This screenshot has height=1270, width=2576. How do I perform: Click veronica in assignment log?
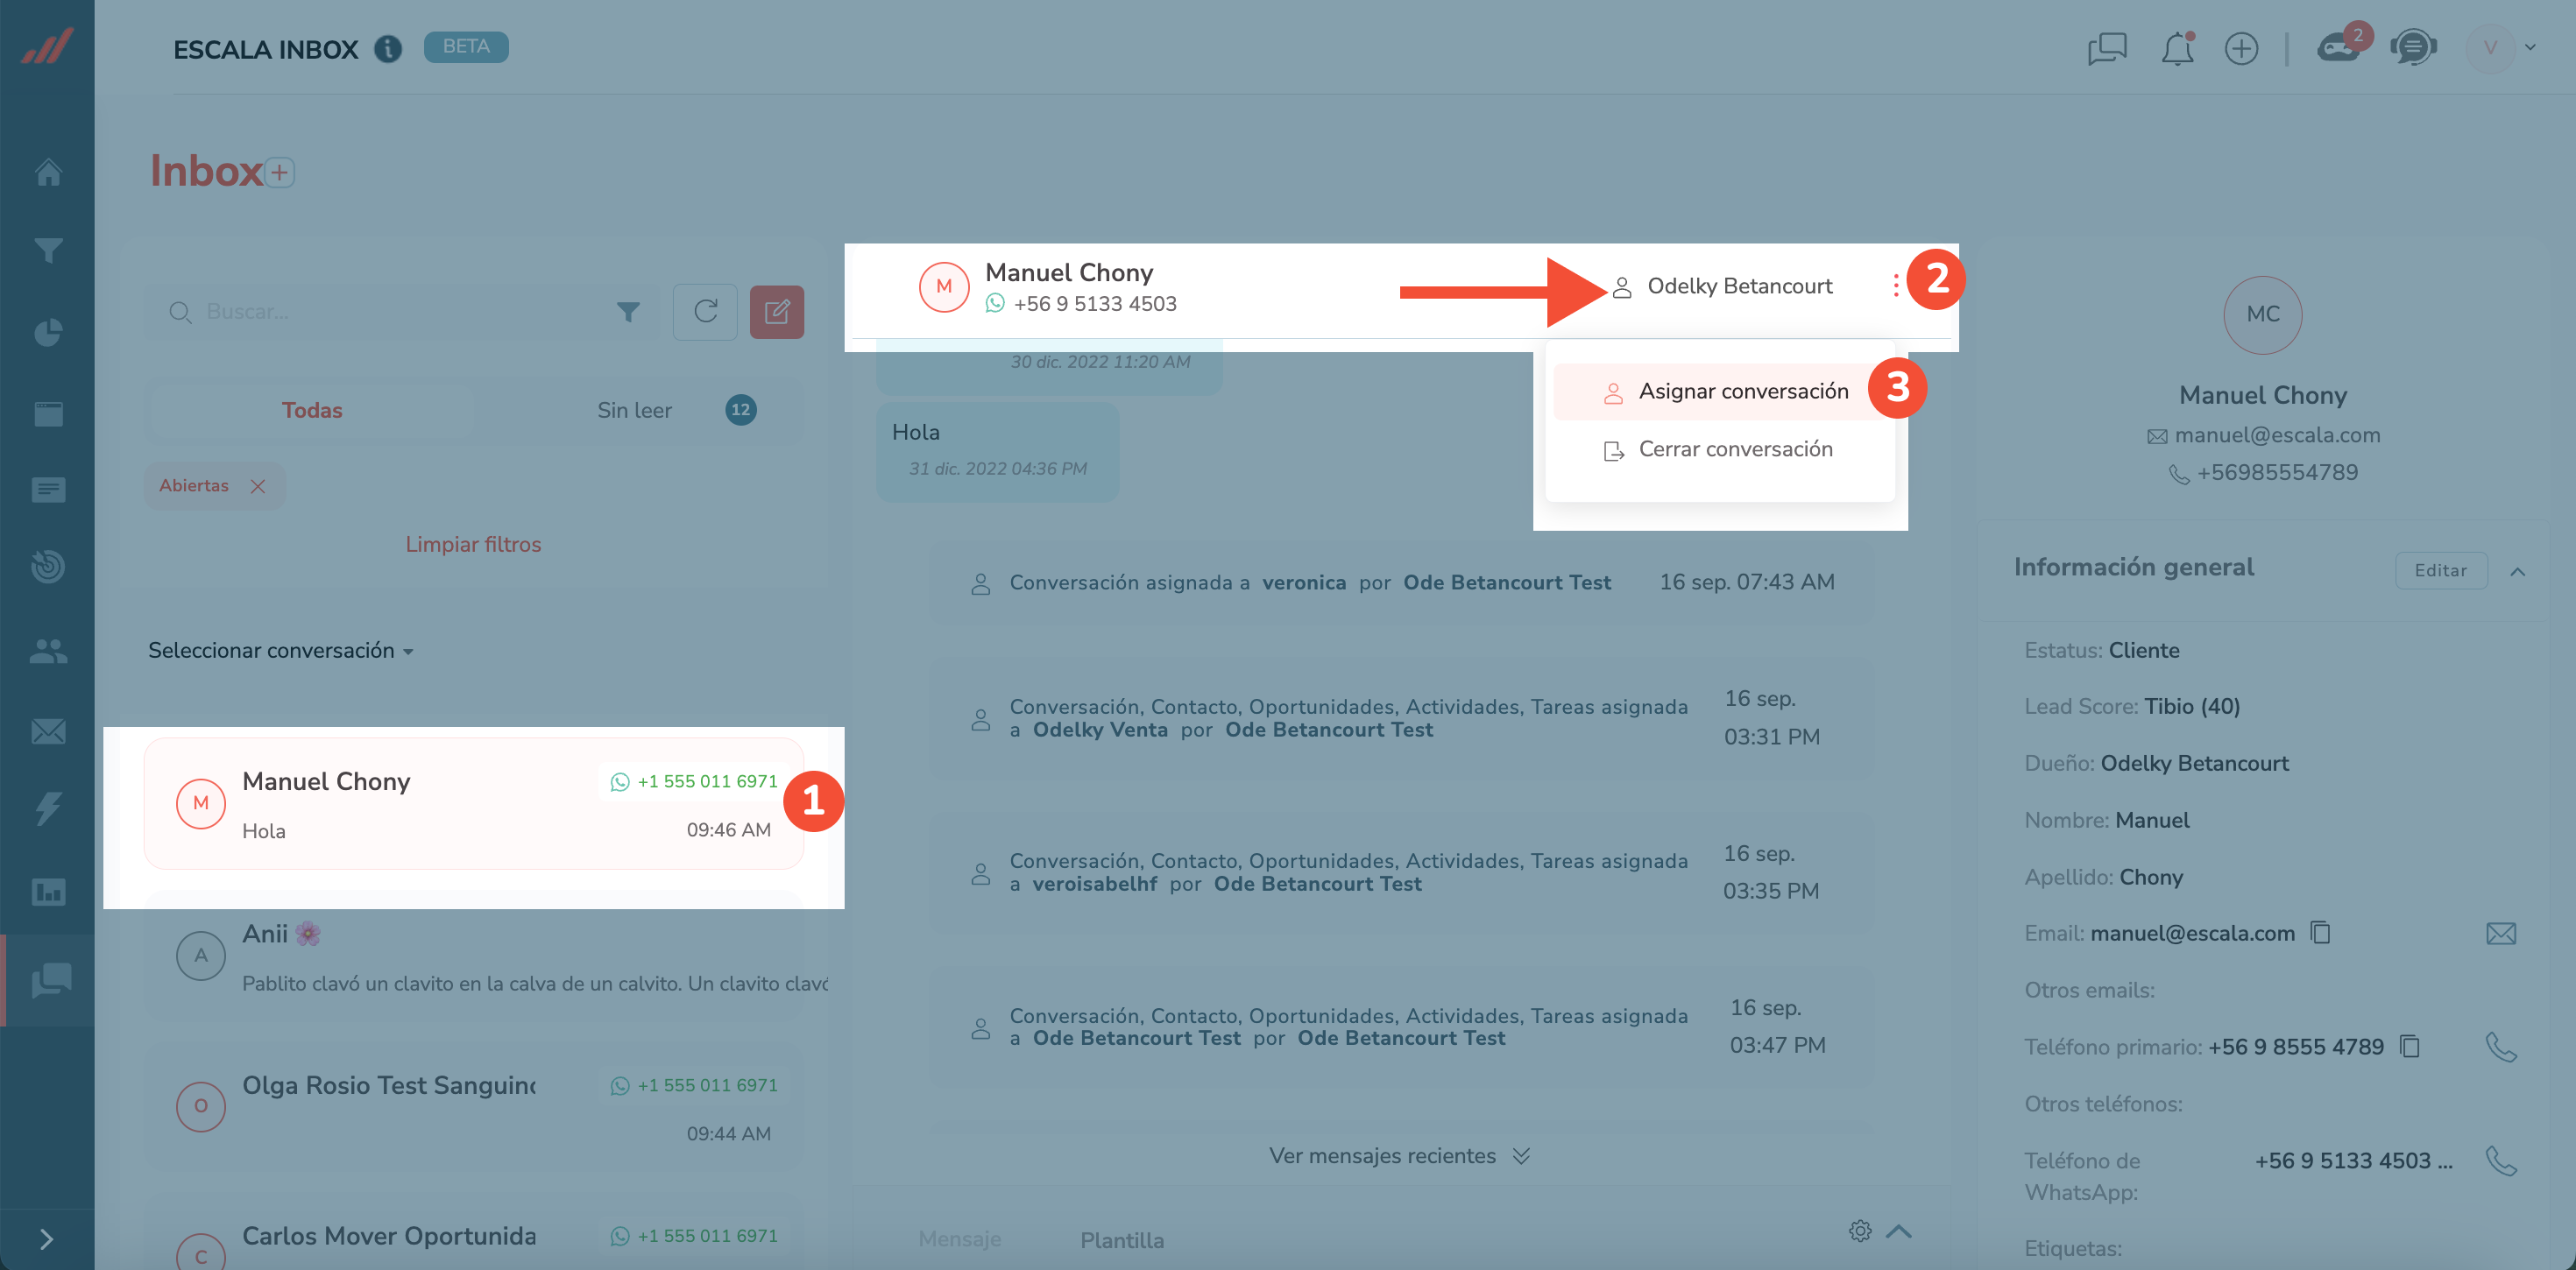pos(1304,583)
